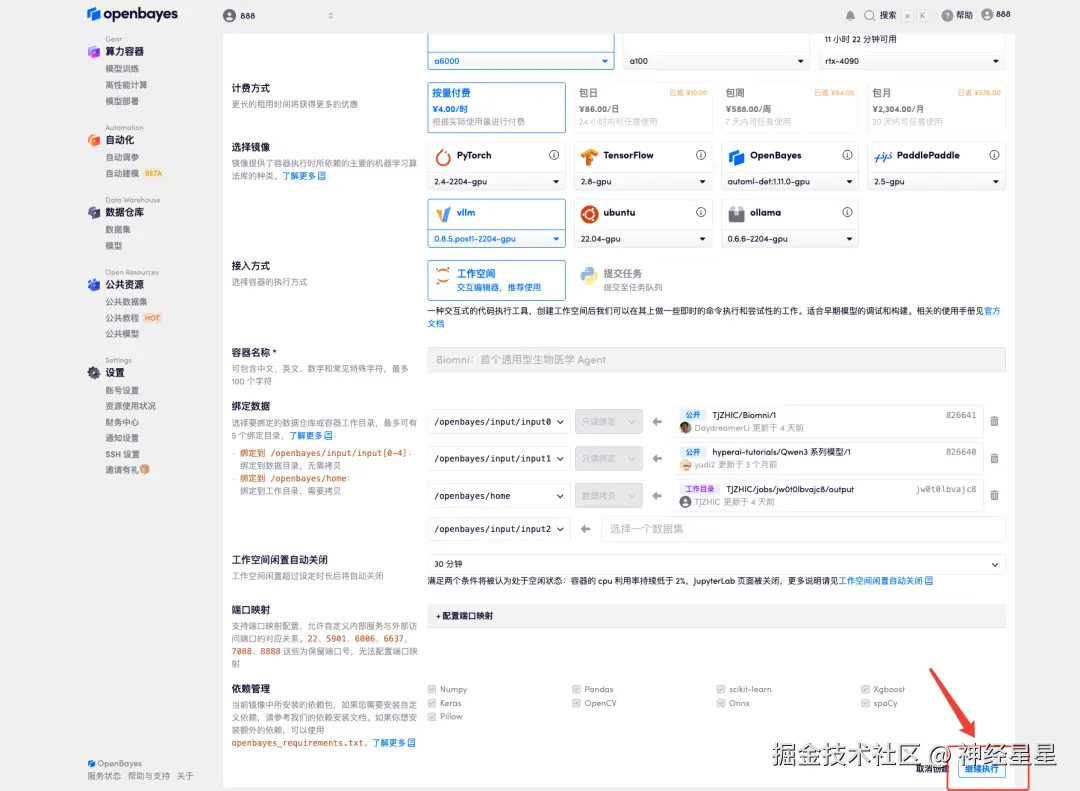The width and height of the screenshot is (1080, 791).
Task: Click the 选择一个数据集 field
Action: pyautogui.click(x=803, y=529)
